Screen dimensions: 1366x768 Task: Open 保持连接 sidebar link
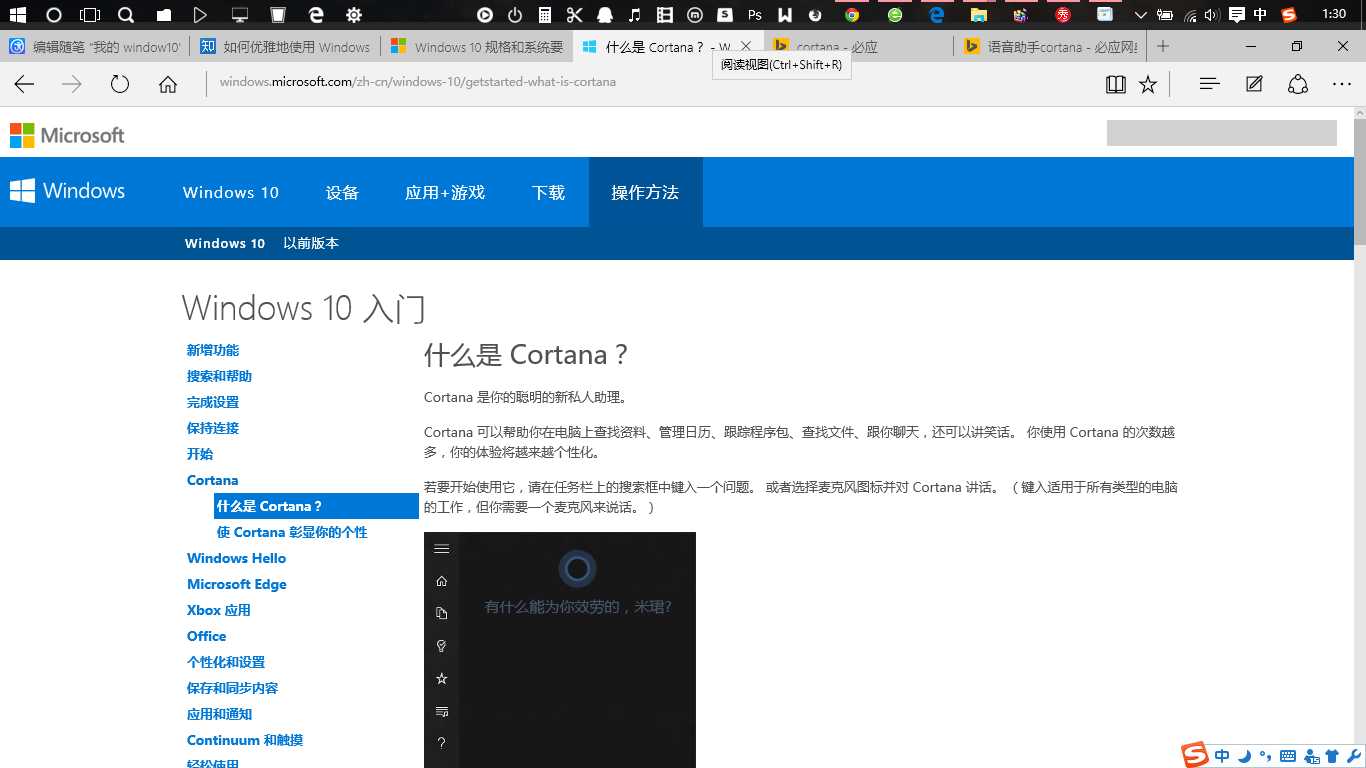pyautogui.click(x=213, y=428)
